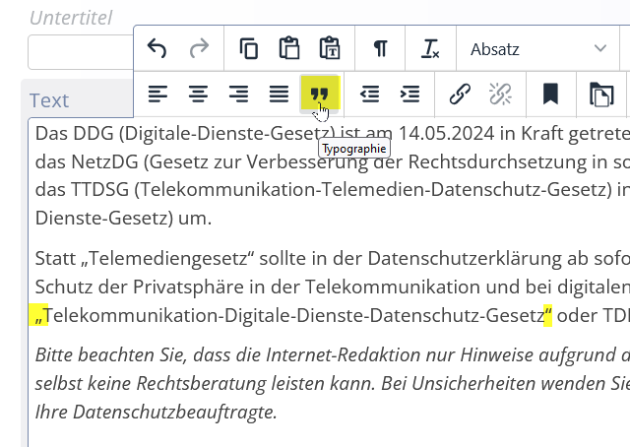Image resolution: width=630 pixels, height=447 pixels.
Task: Click the line starting "das NetzDG"
Action: pyautogui.click(x=332, y=162)
